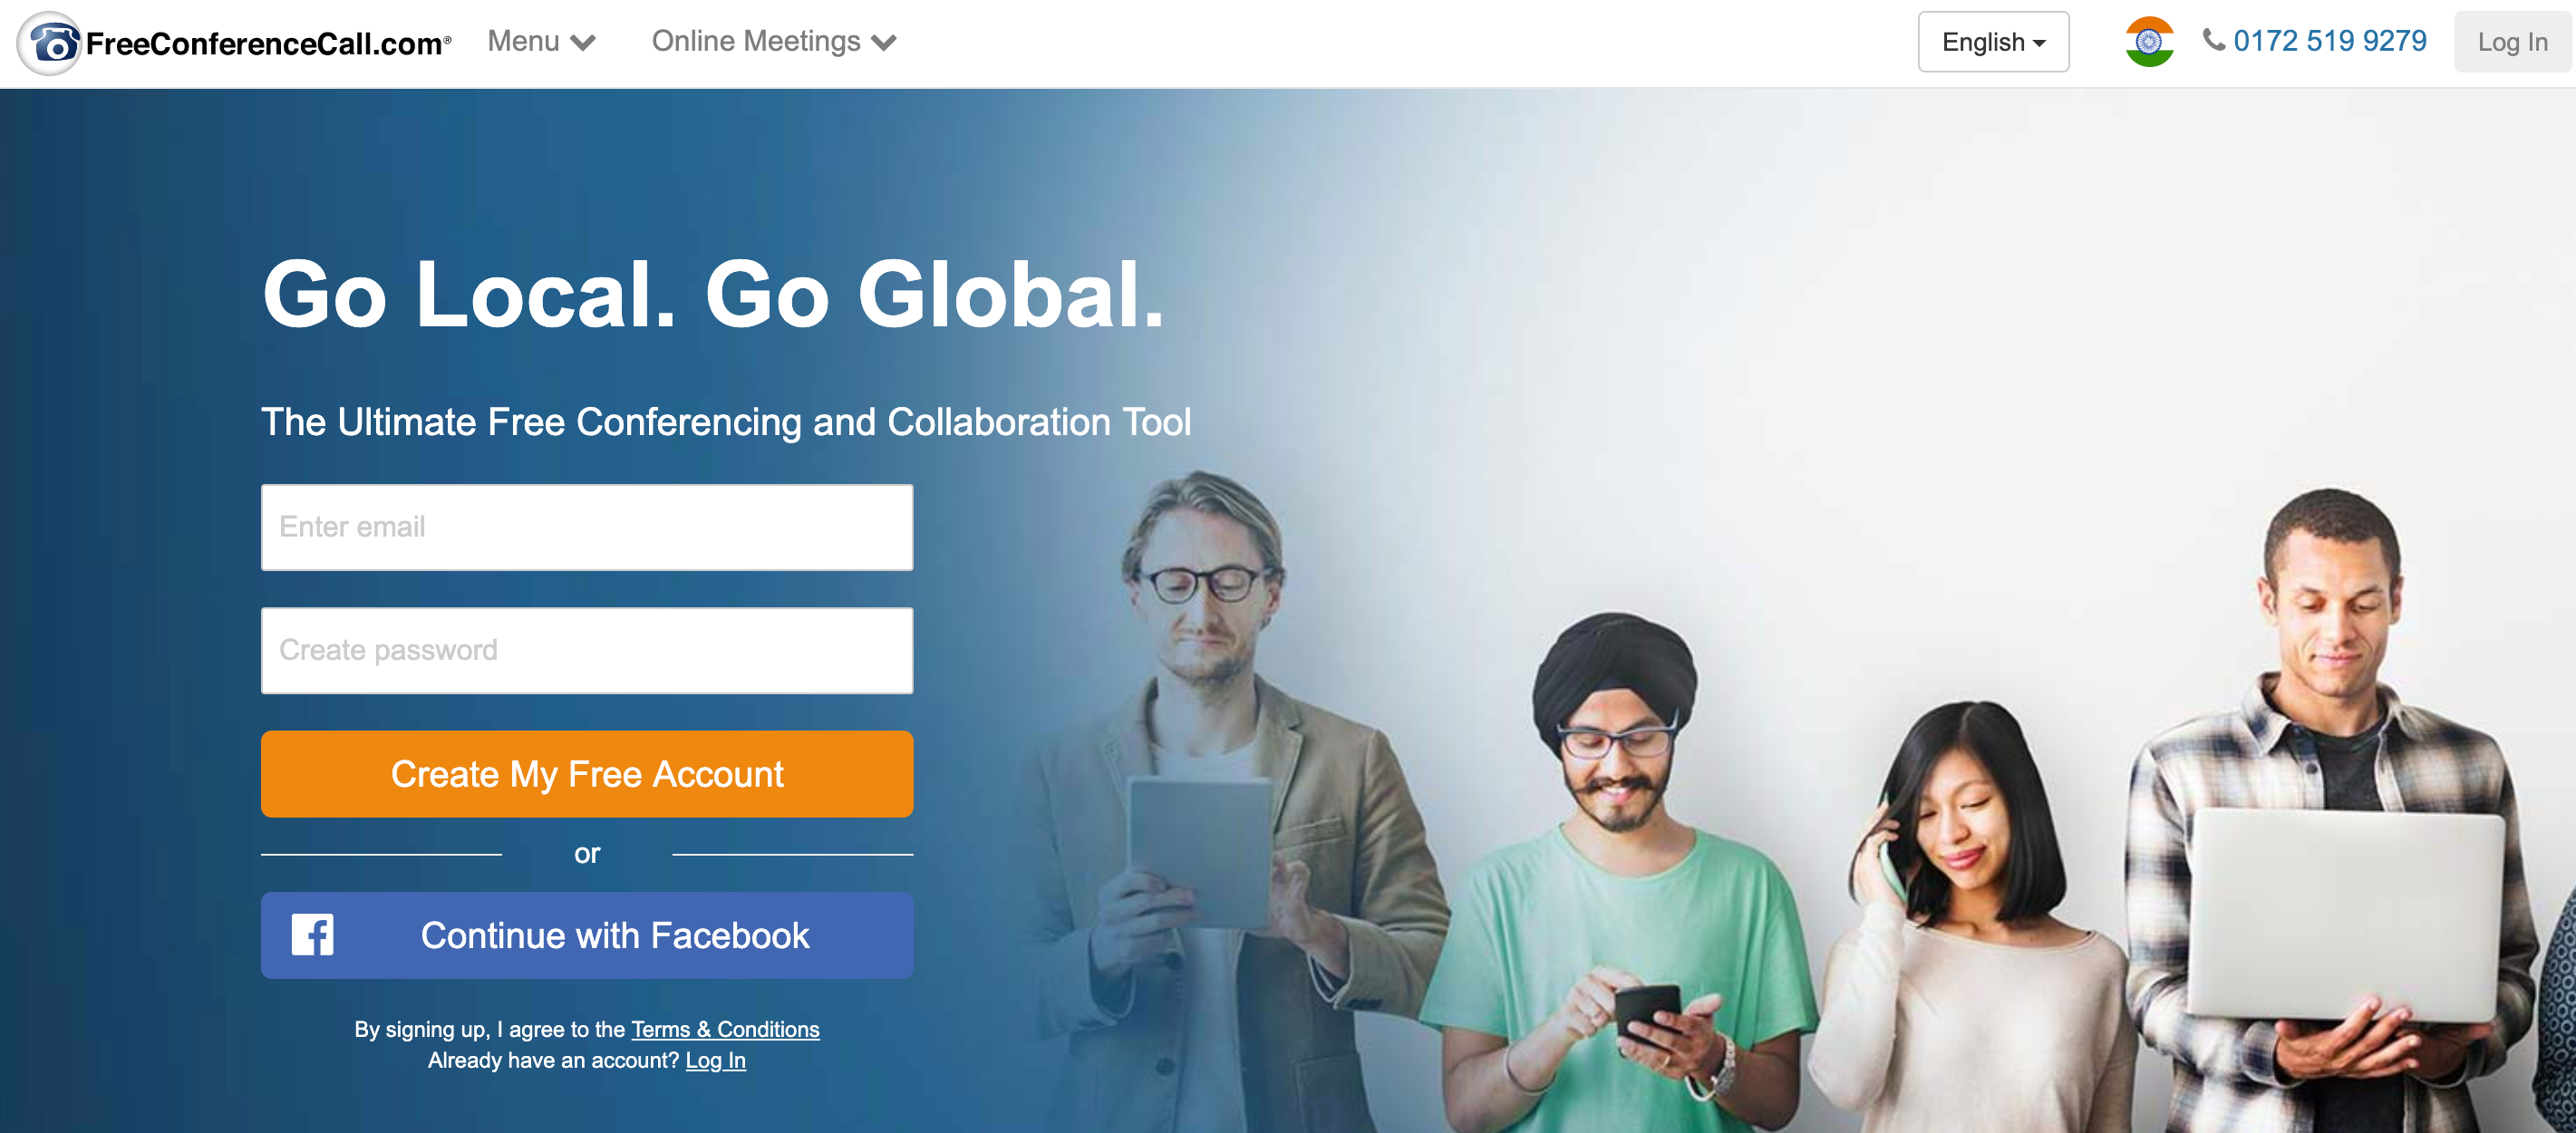Follow the Log In link below form
2576x1133 pixels.
pyautogui.click(x=715, y=1060)
